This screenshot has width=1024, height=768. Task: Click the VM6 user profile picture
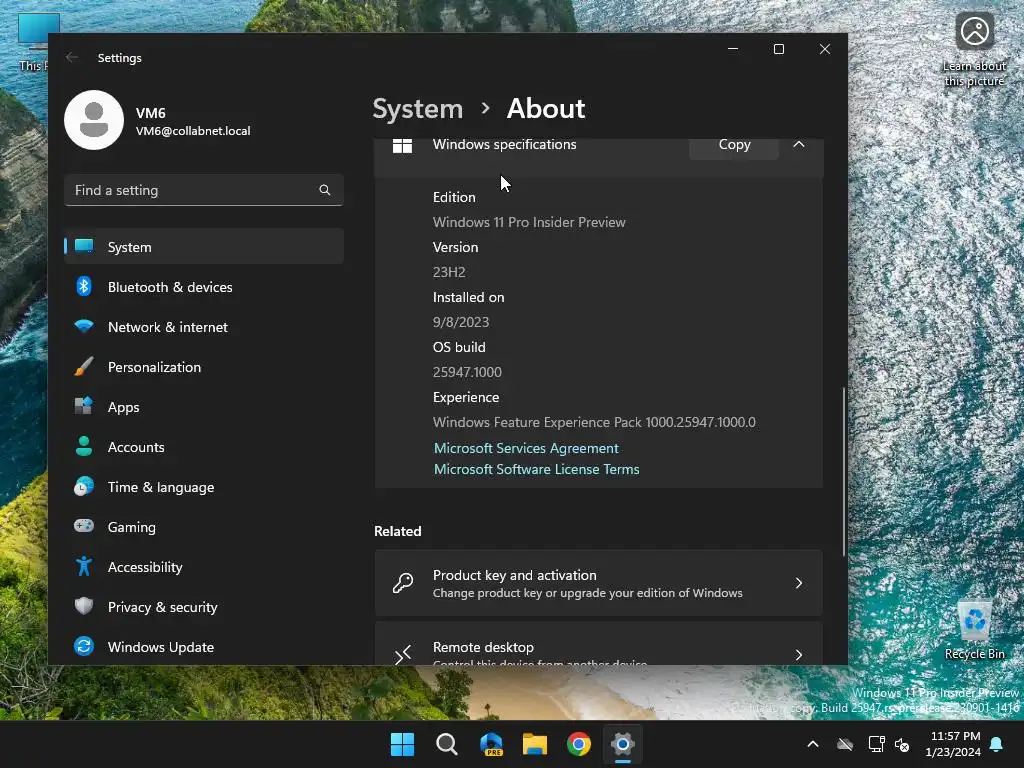pos(94,120)
